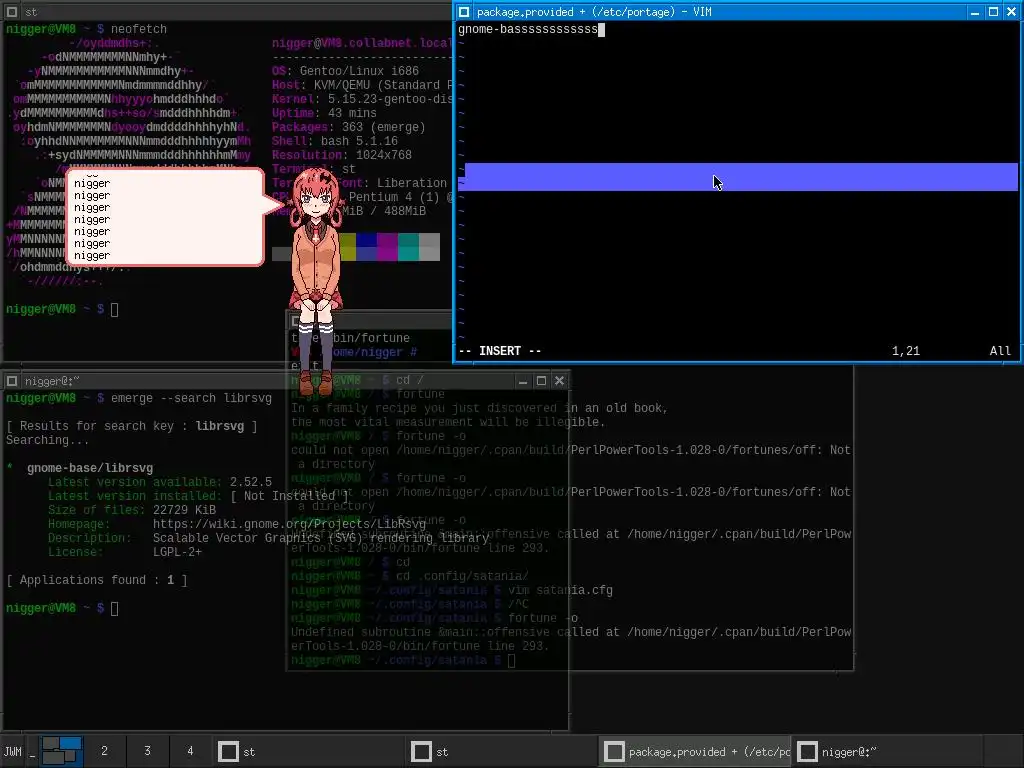Pick the blue color block in neofetch
This screenshot has width=1024, height=768.
pos(366,247)
